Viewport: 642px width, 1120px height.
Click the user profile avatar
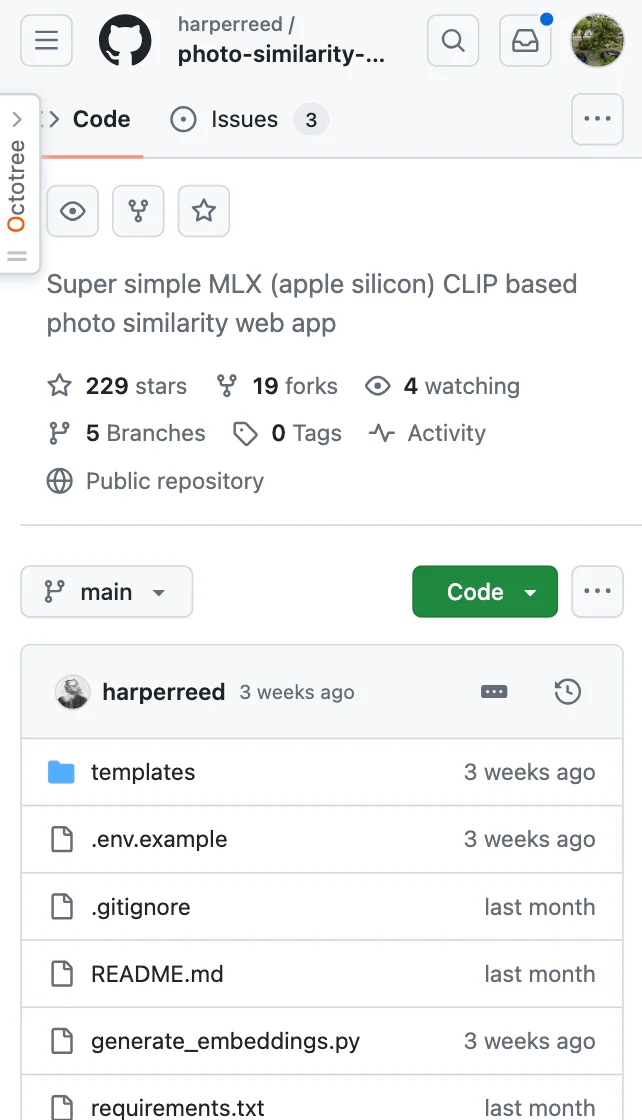point(597,40)
